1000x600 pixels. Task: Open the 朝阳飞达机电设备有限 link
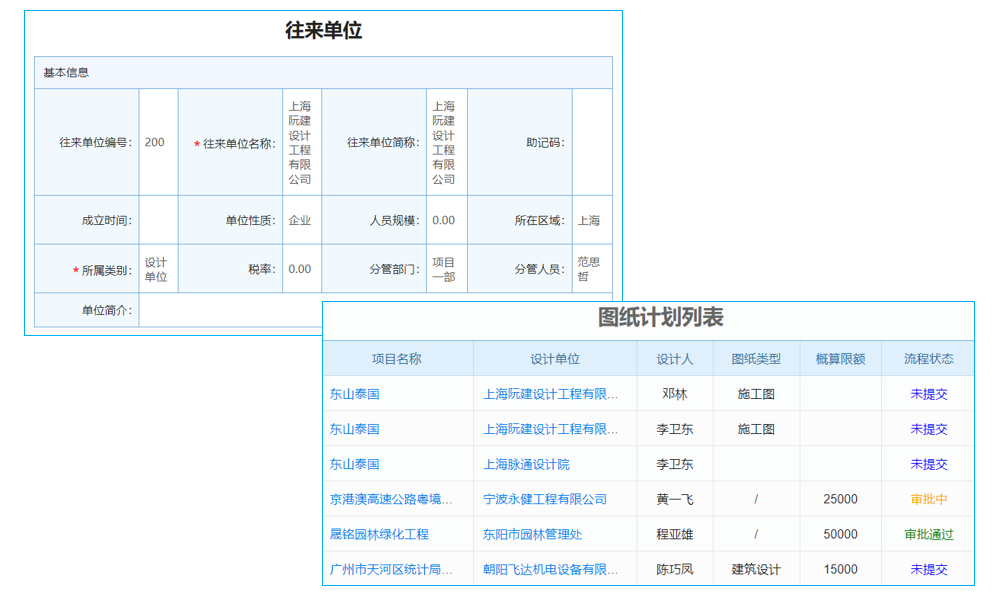pos(550,568)
